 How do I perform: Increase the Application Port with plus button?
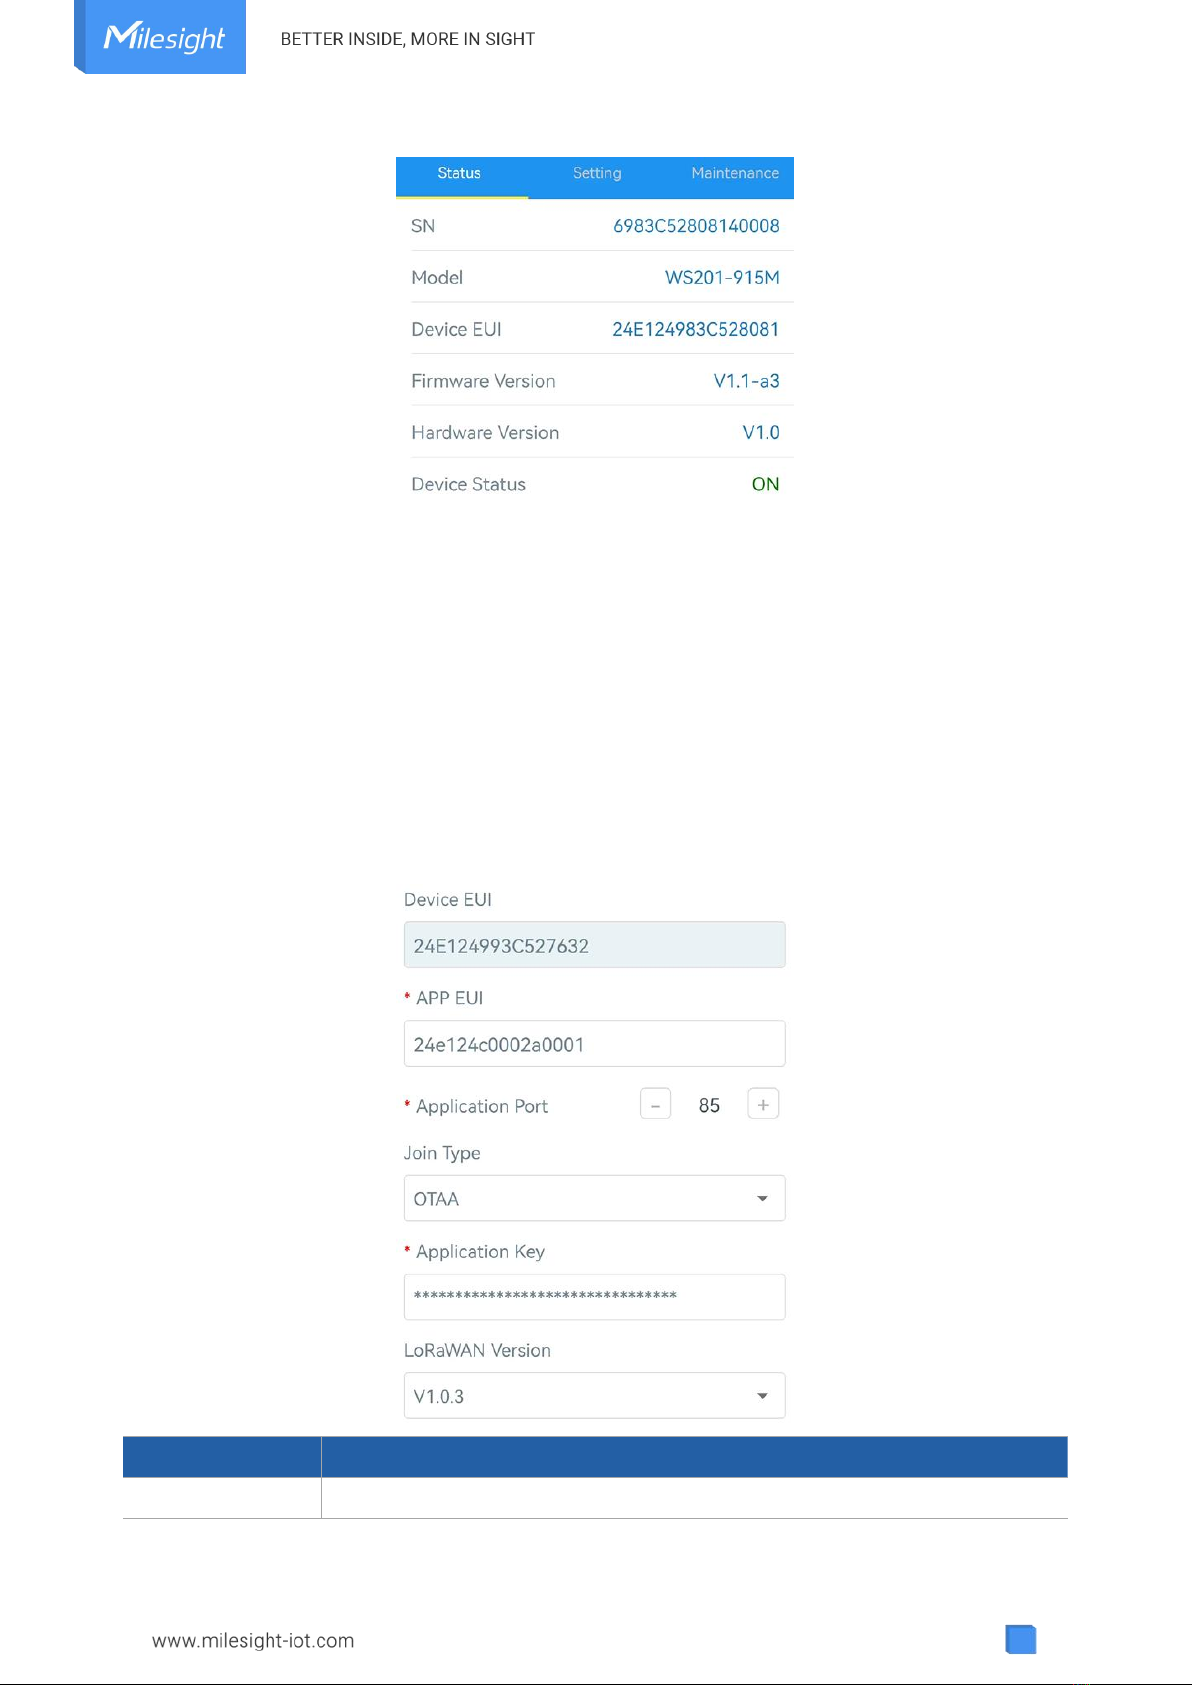pyautogui.click(x=763, y=1105)
